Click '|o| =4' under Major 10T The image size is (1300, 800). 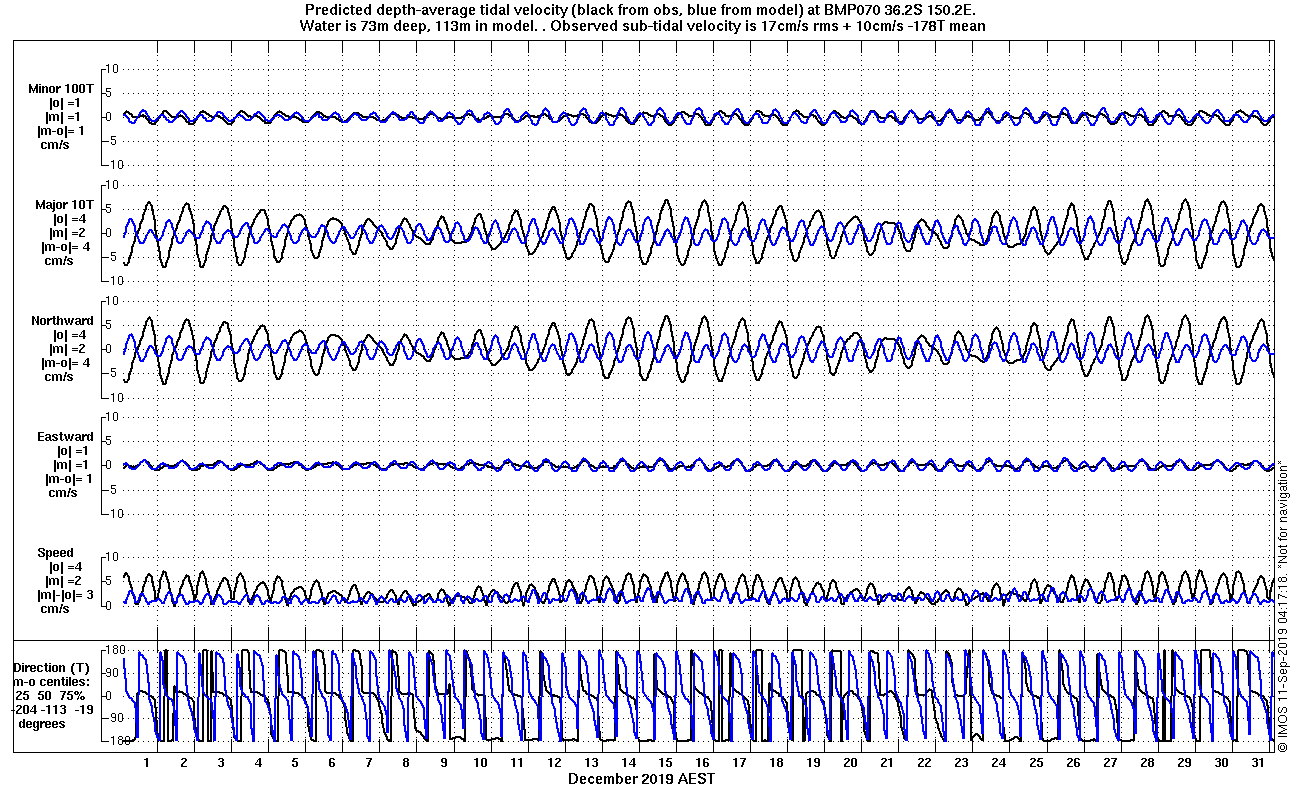click(69, 219)
